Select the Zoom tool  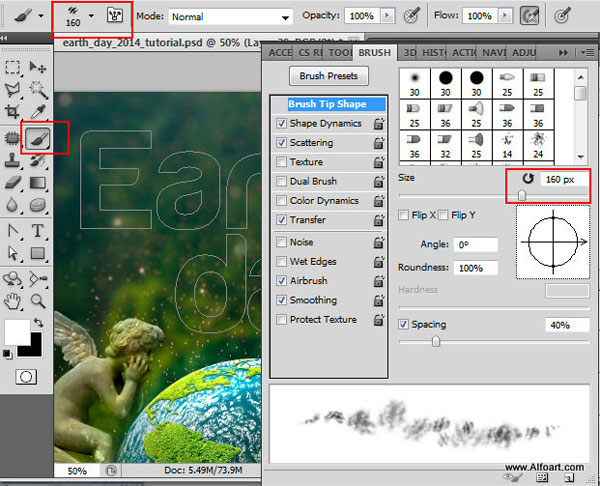point(38,301)
